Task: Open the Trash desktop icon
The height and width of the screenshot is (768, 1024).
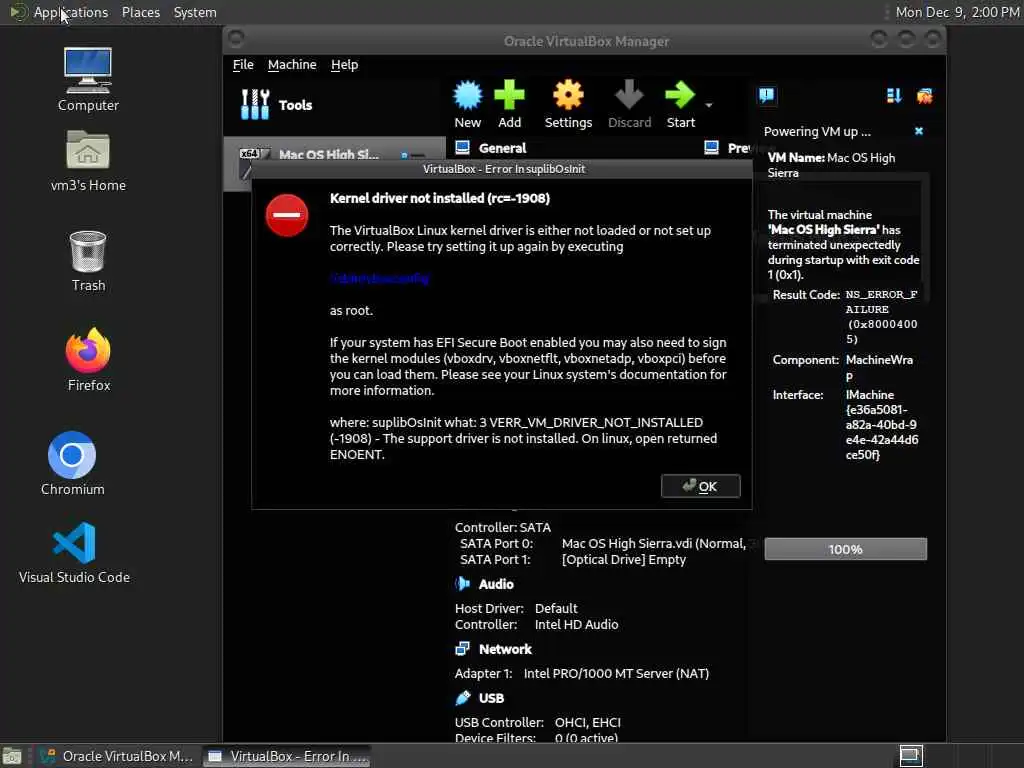Action: 88,261
